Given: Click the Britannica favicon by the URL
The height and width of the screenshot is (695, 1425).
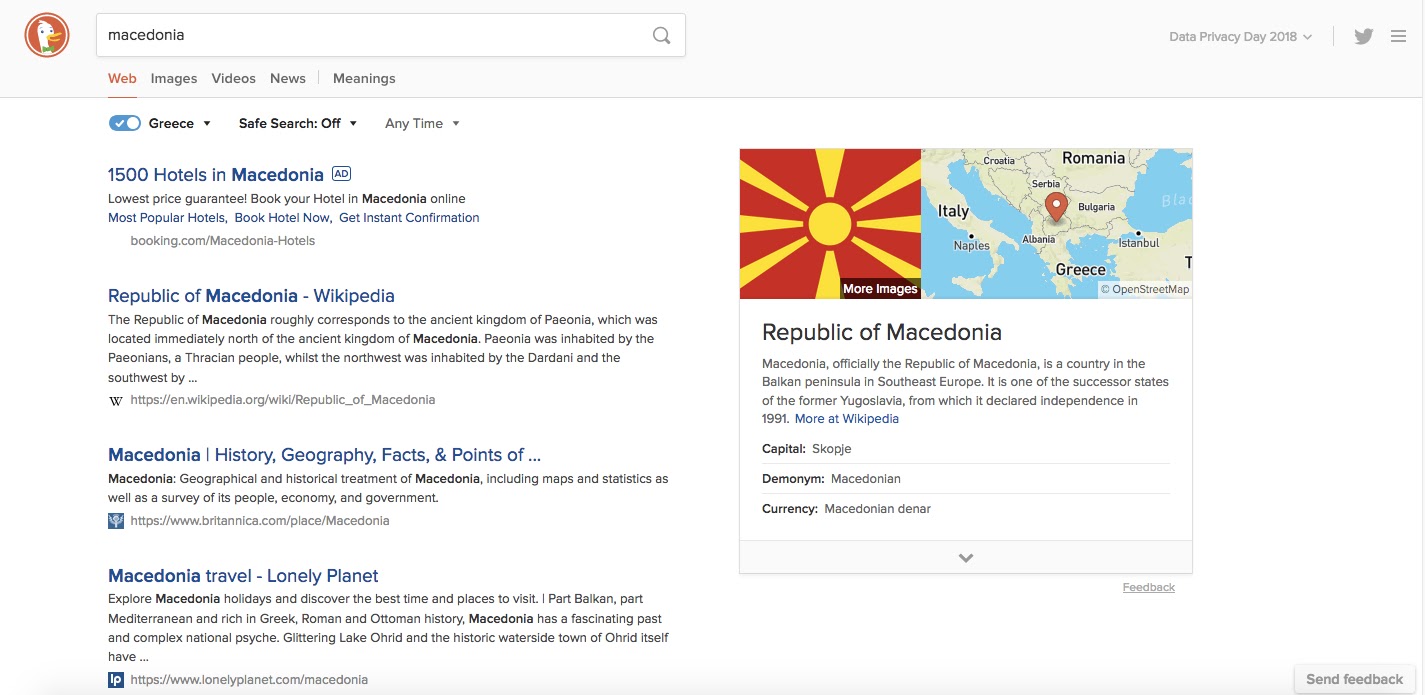Looking at the screenshot, I should tap(116, 521).
